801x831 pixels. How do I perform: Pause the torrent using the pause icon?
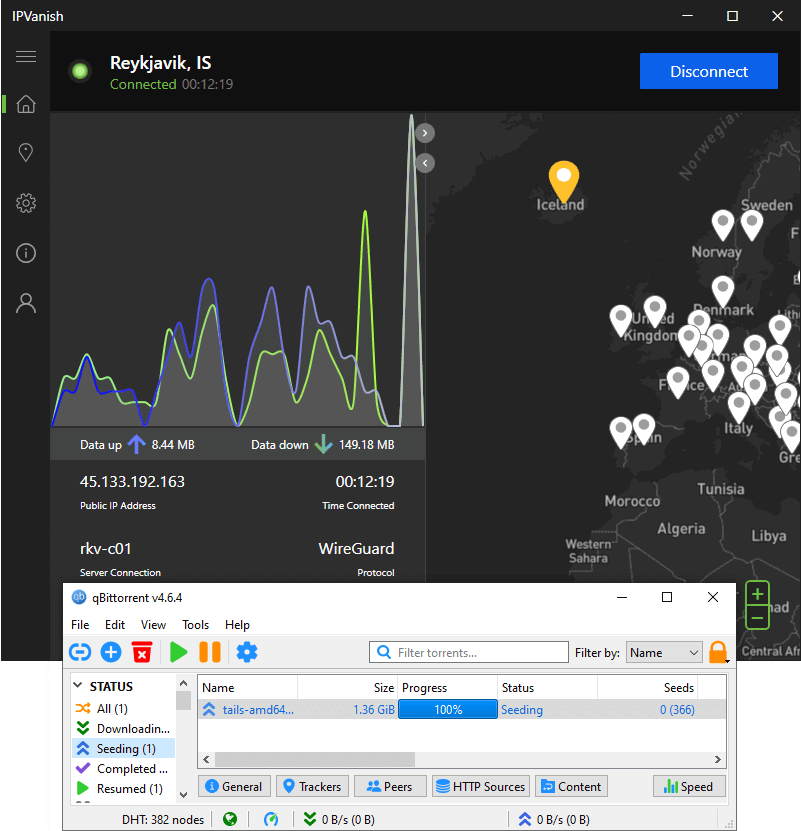(213, 651)
